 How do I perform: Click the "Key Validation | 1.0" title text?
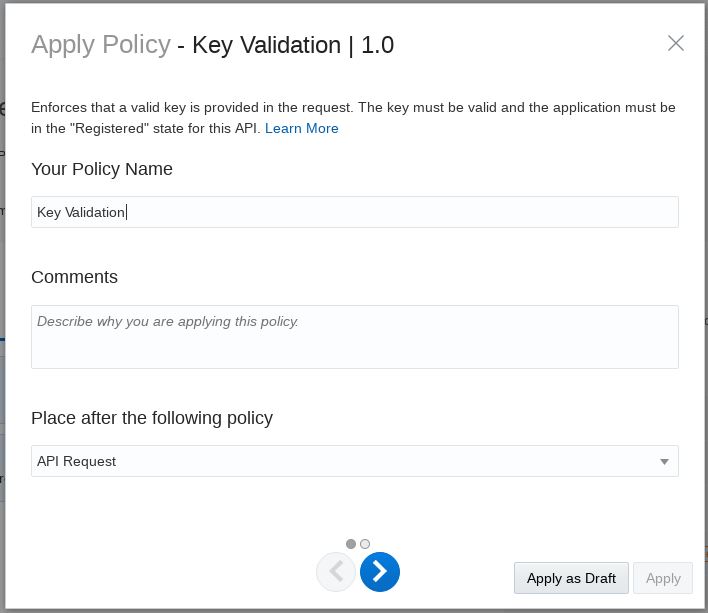click(293, 45)
